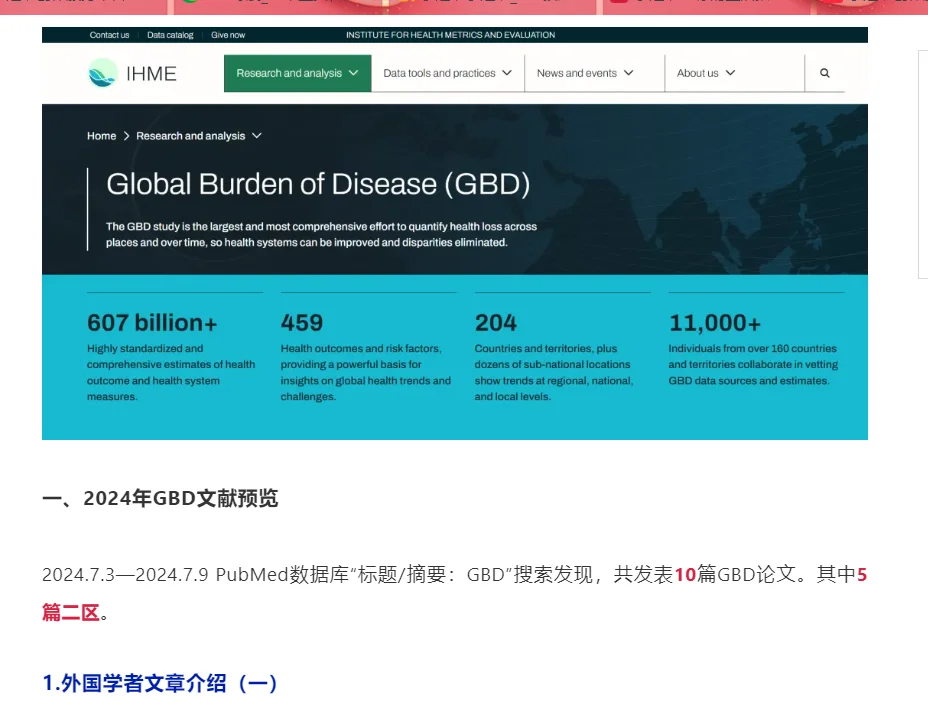Expand Research and analysis menu chevron

tap(353, 73)
